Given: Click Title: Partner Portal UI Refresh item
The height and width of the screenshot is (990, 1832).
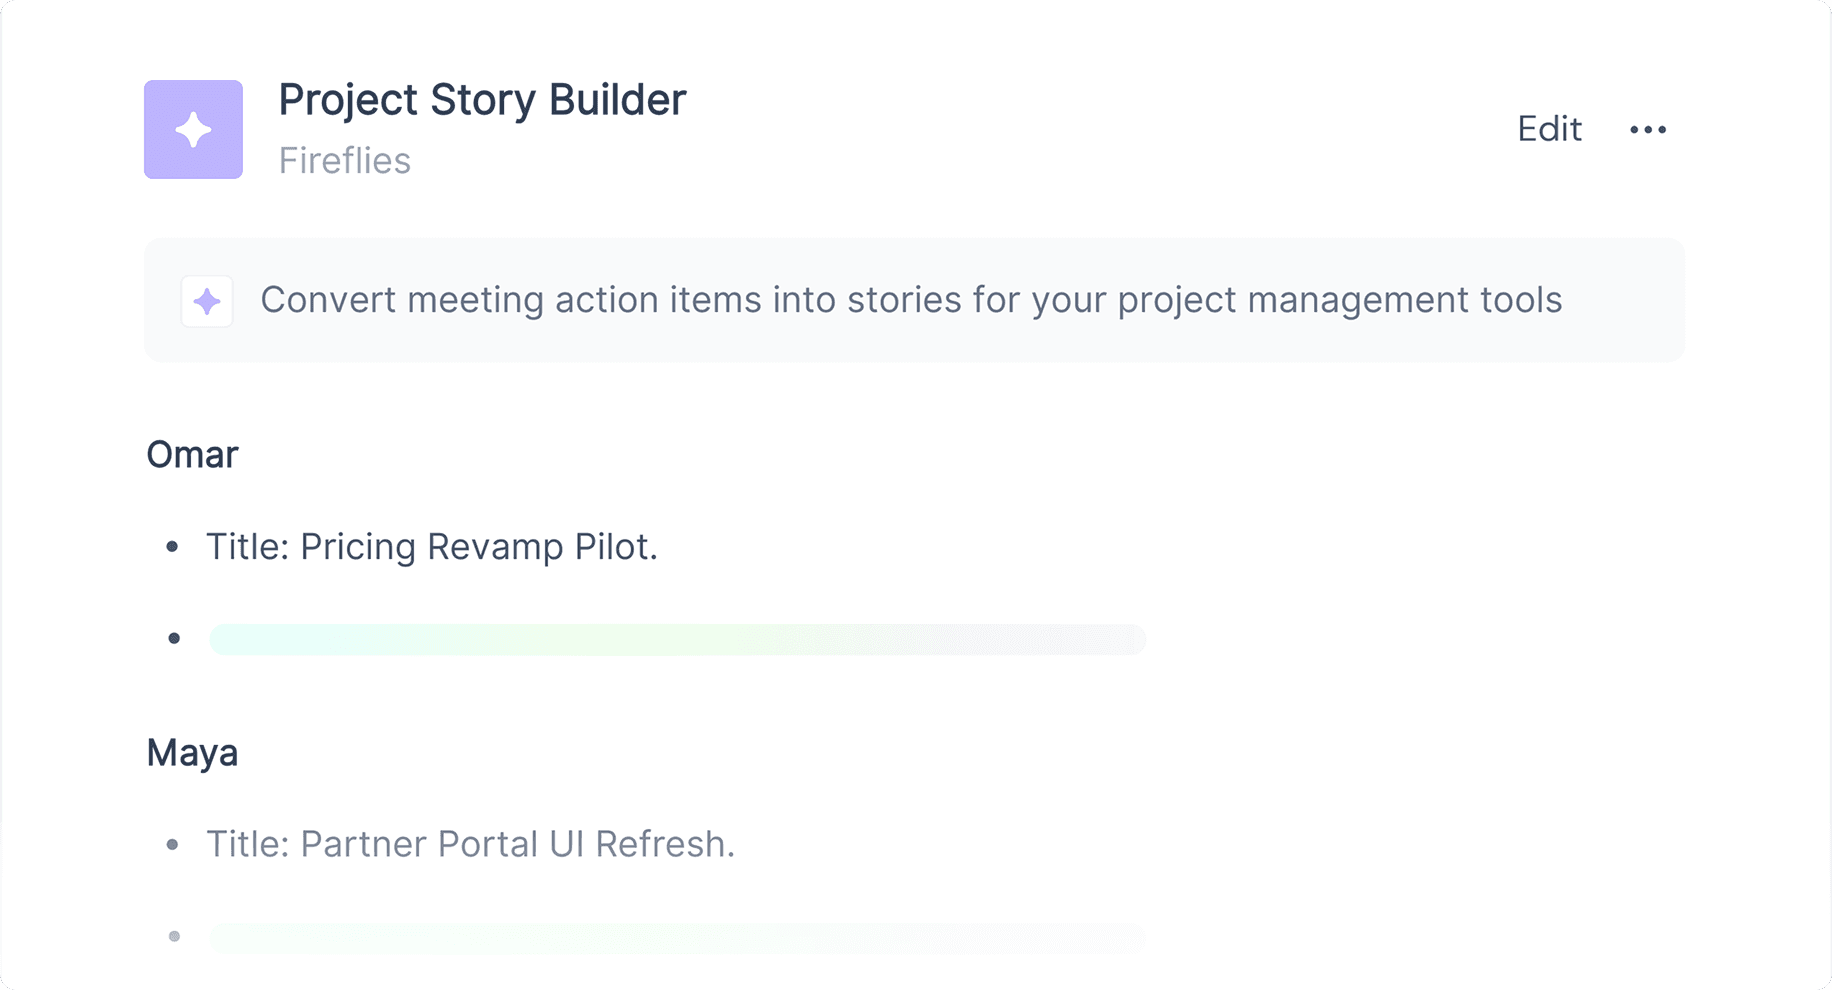Looking at the screenshot, I should click(x=470, y=844).
